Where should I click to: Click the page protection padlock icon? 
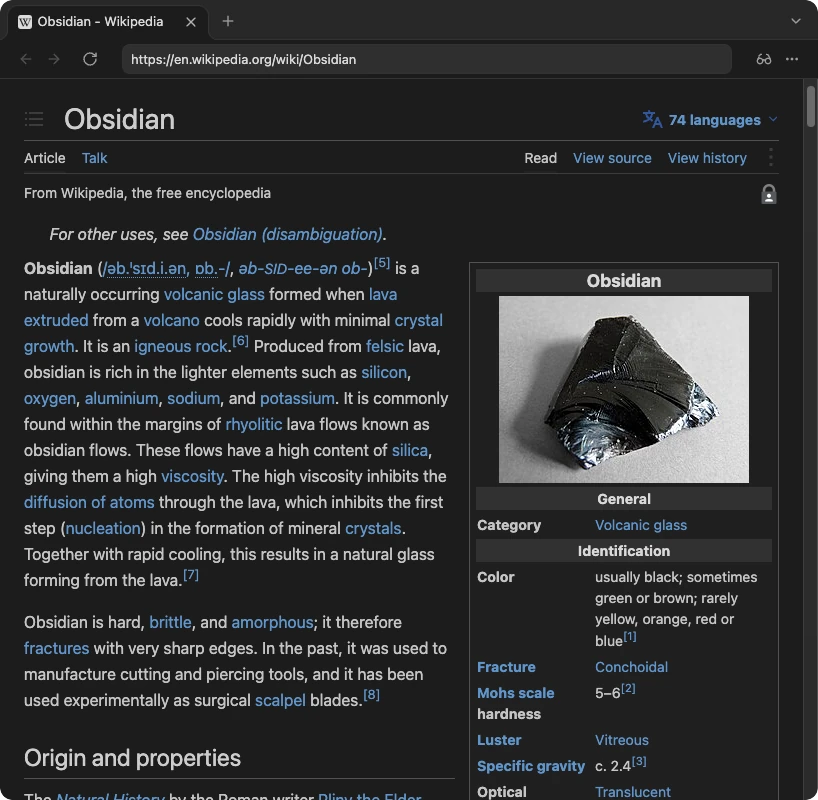pos(768,194)
